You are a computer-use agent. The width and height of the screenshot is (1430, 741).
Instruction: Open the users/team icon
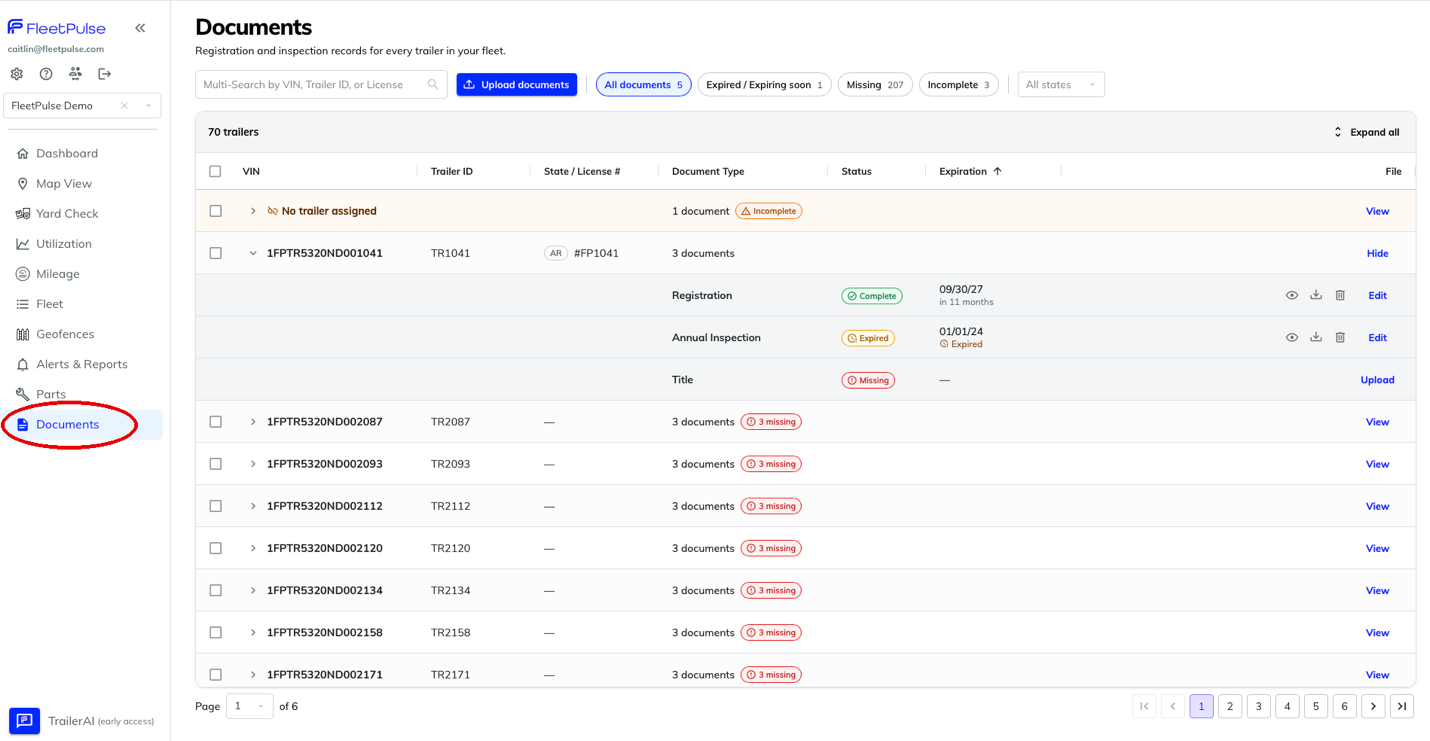[75, 74]
